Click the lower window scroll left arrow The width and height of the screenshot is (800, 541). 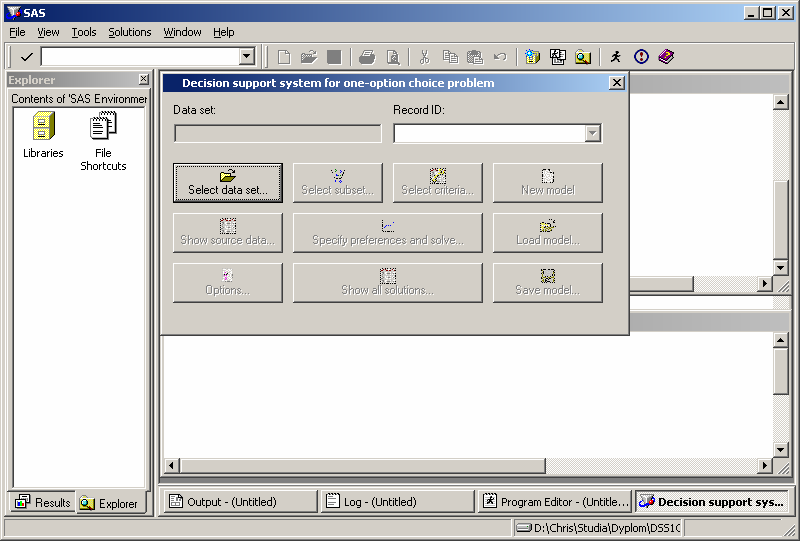[171, 465]
